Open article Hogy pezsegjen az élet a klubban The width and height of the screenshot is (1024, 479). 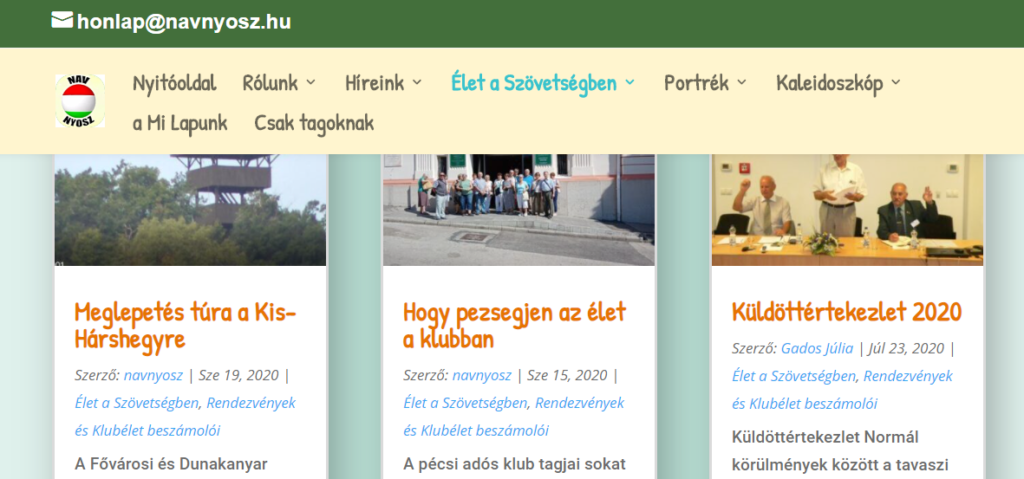(x=514, y=325)
